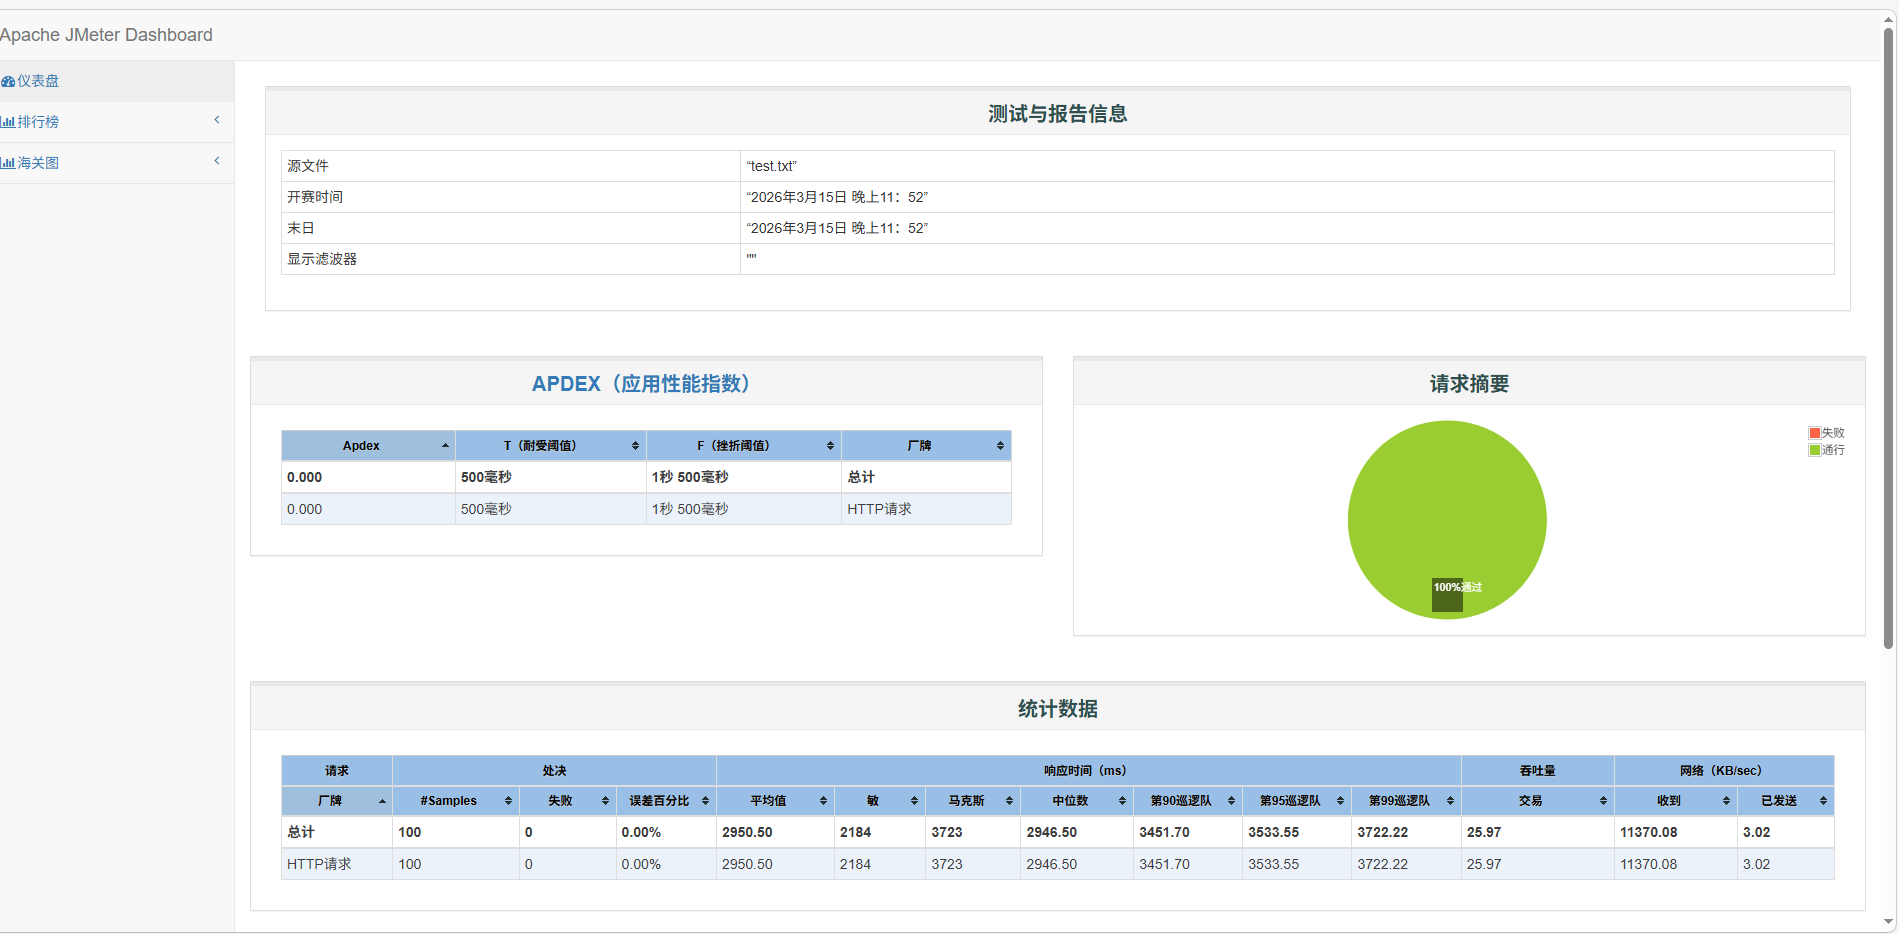
Task: Click the 测试与报告信息 panel heading
Action: (x=1058, y=114)
